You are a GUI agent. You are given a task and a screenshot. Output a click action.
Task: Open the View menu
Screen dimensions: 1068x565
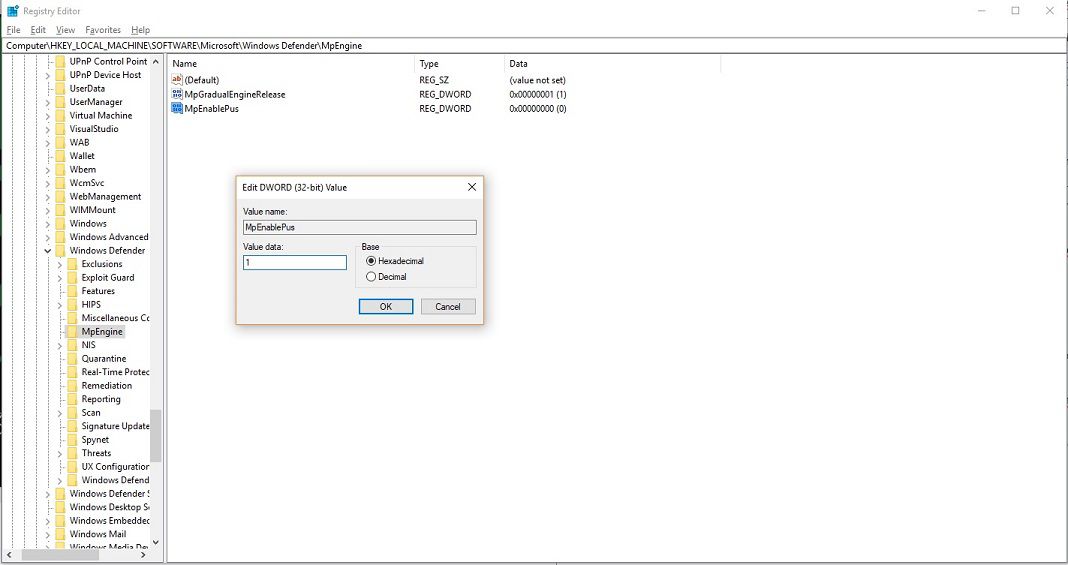[65, 30]
